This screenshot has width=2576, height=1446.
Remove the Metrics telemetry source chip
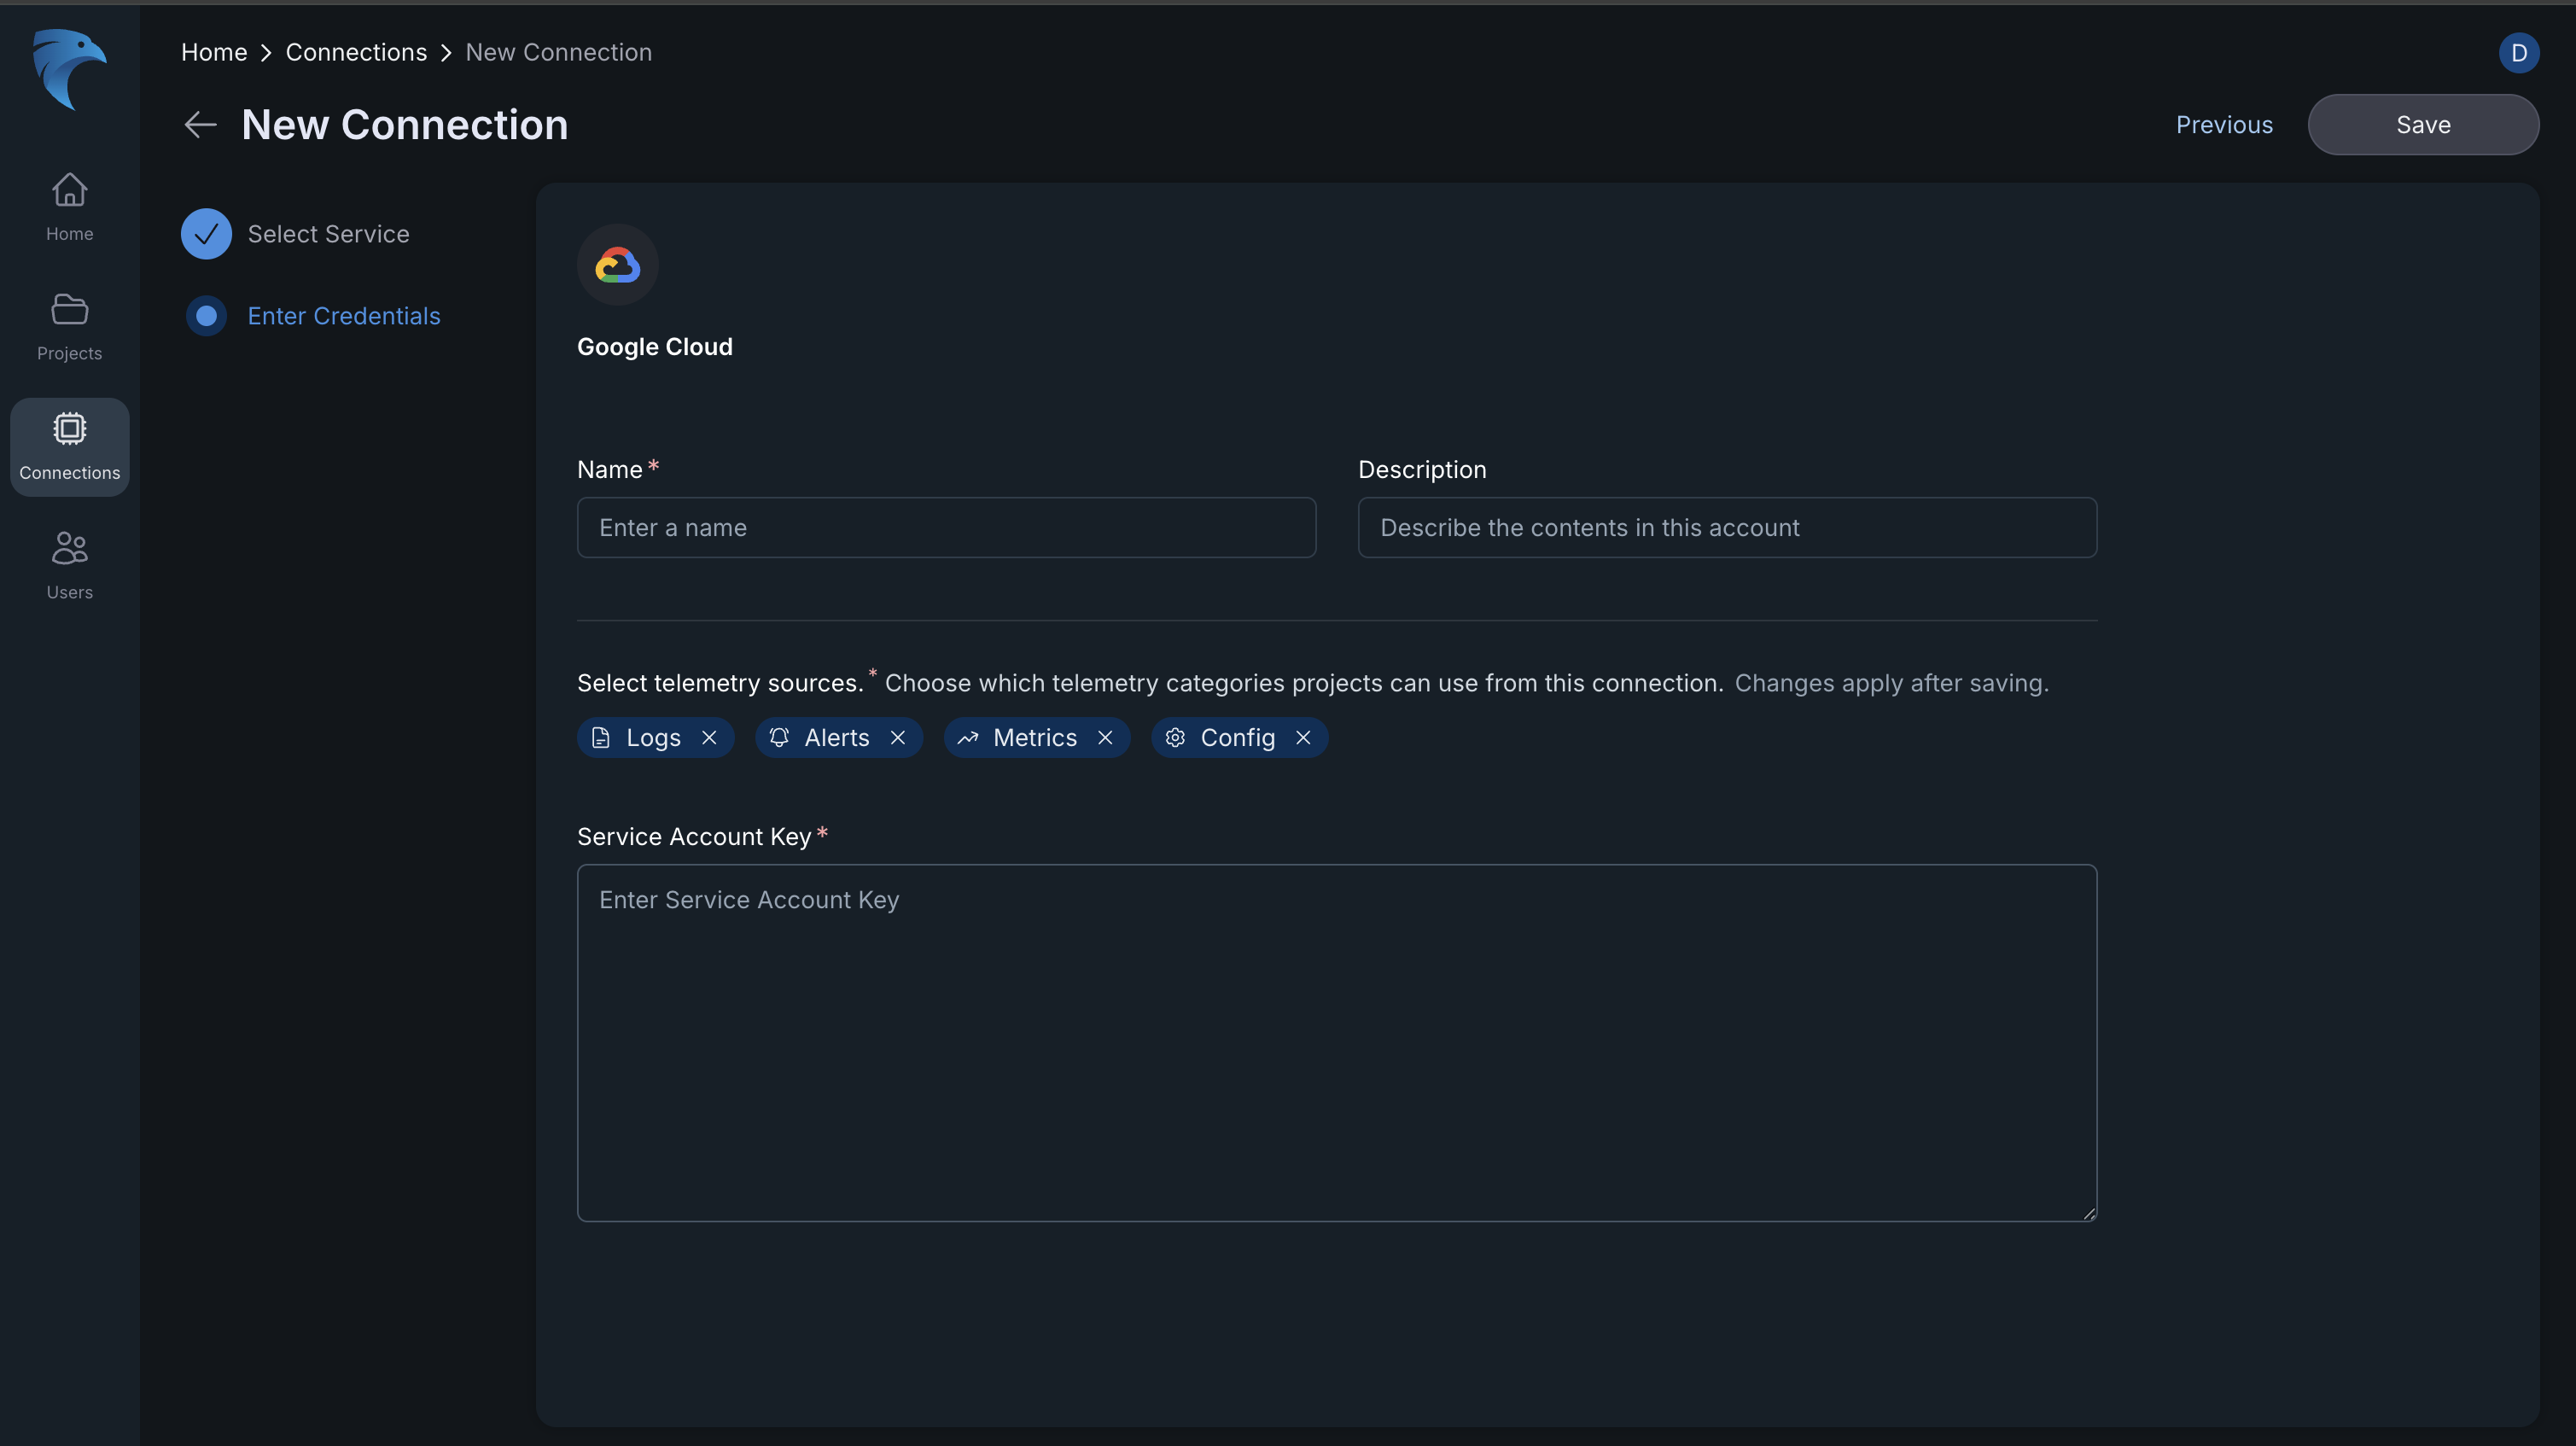[1106, 738]
